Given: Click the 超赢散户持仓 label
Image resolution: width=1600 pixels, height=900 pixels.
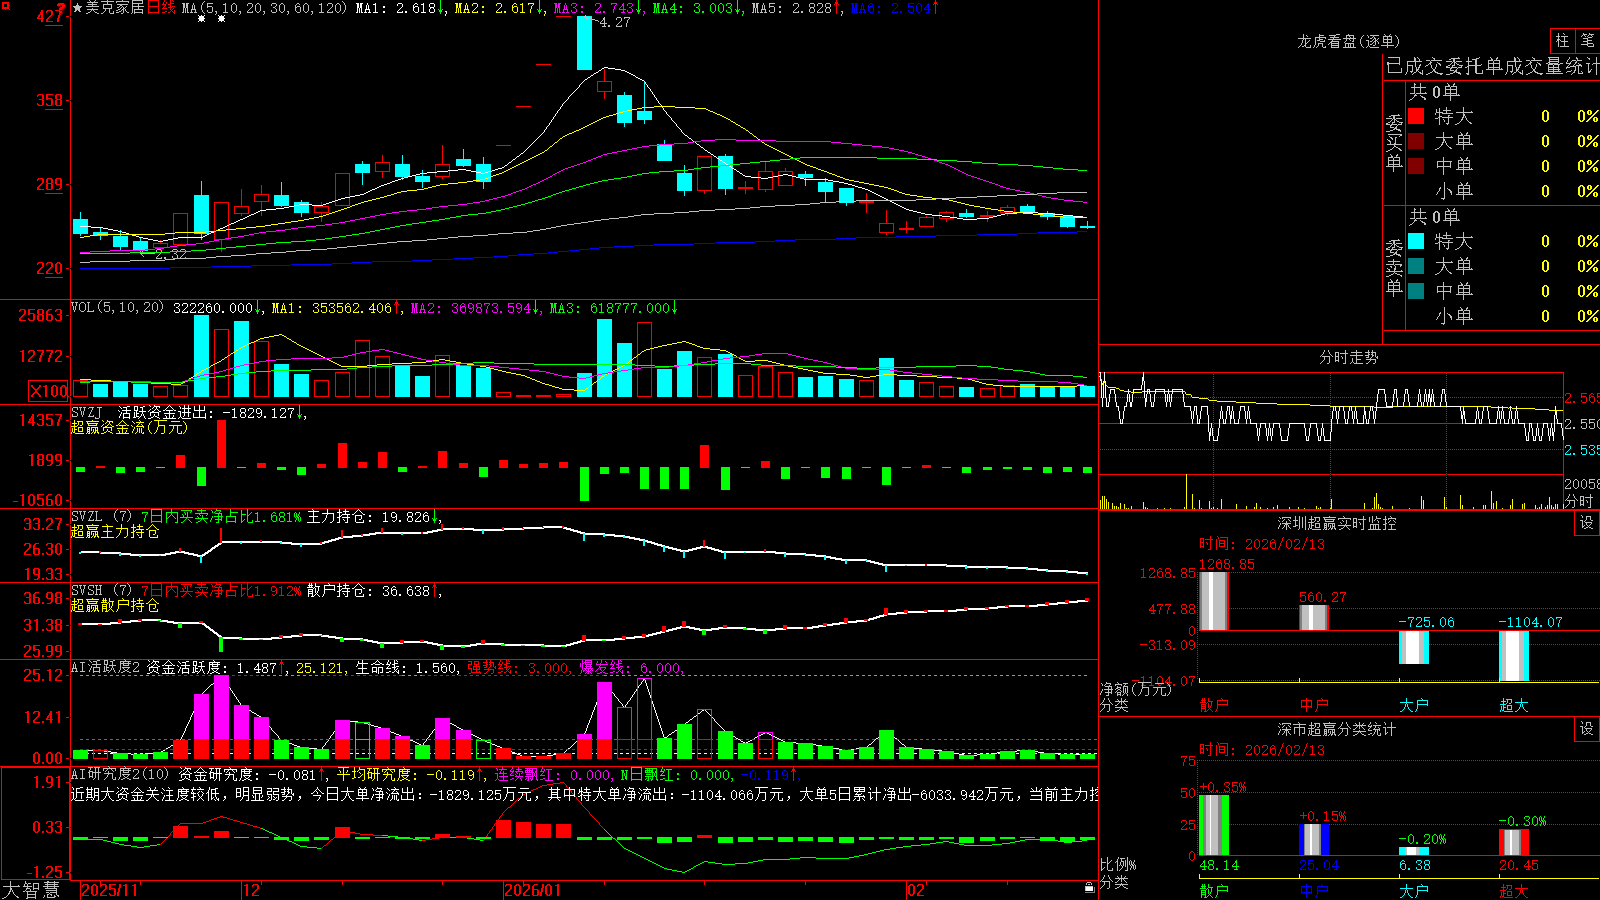Looking at the screenshot, I should tap(115, 605).
